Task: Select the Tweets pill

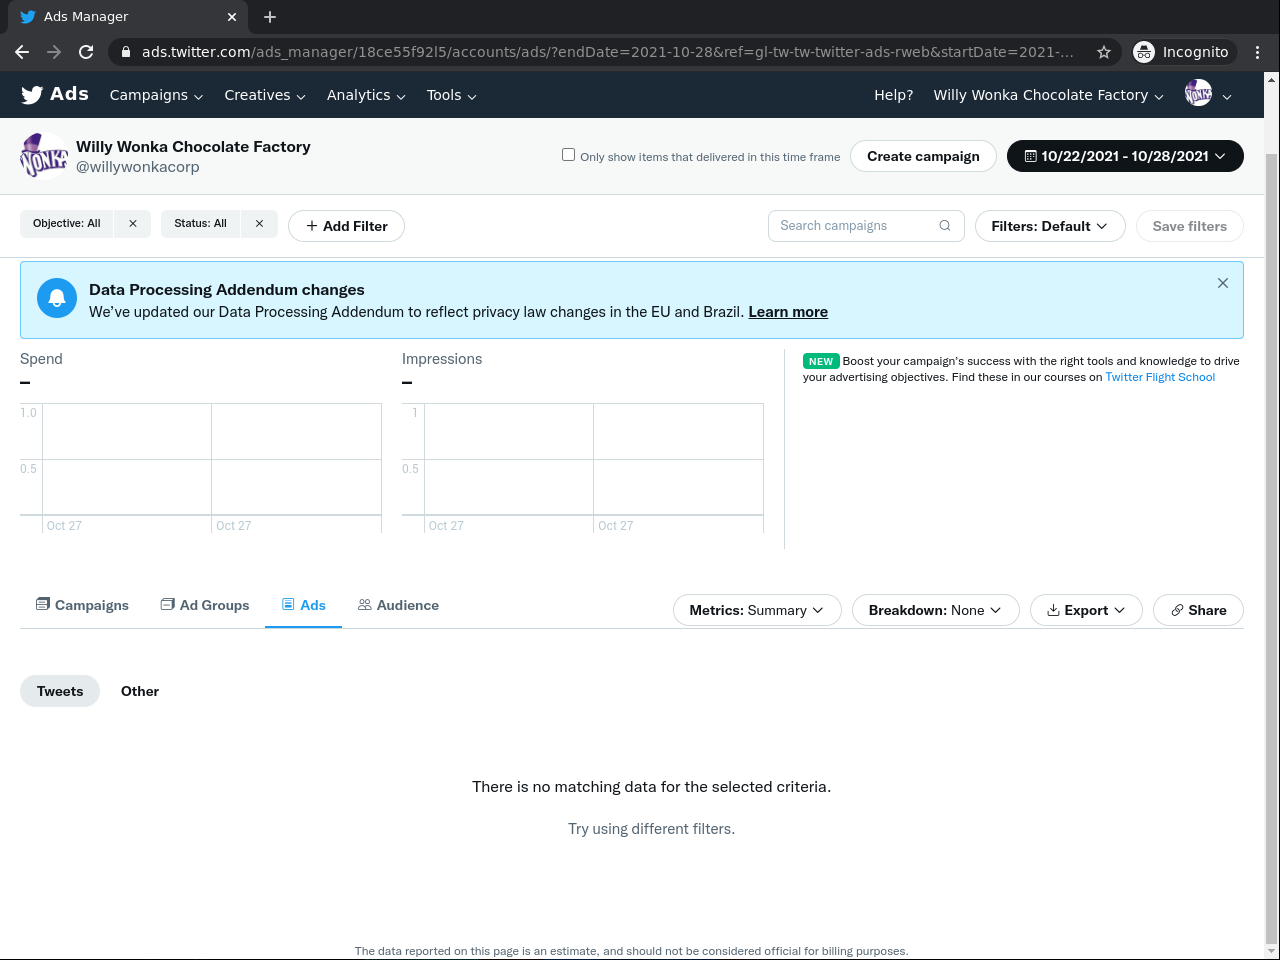Action: point(60,691)
